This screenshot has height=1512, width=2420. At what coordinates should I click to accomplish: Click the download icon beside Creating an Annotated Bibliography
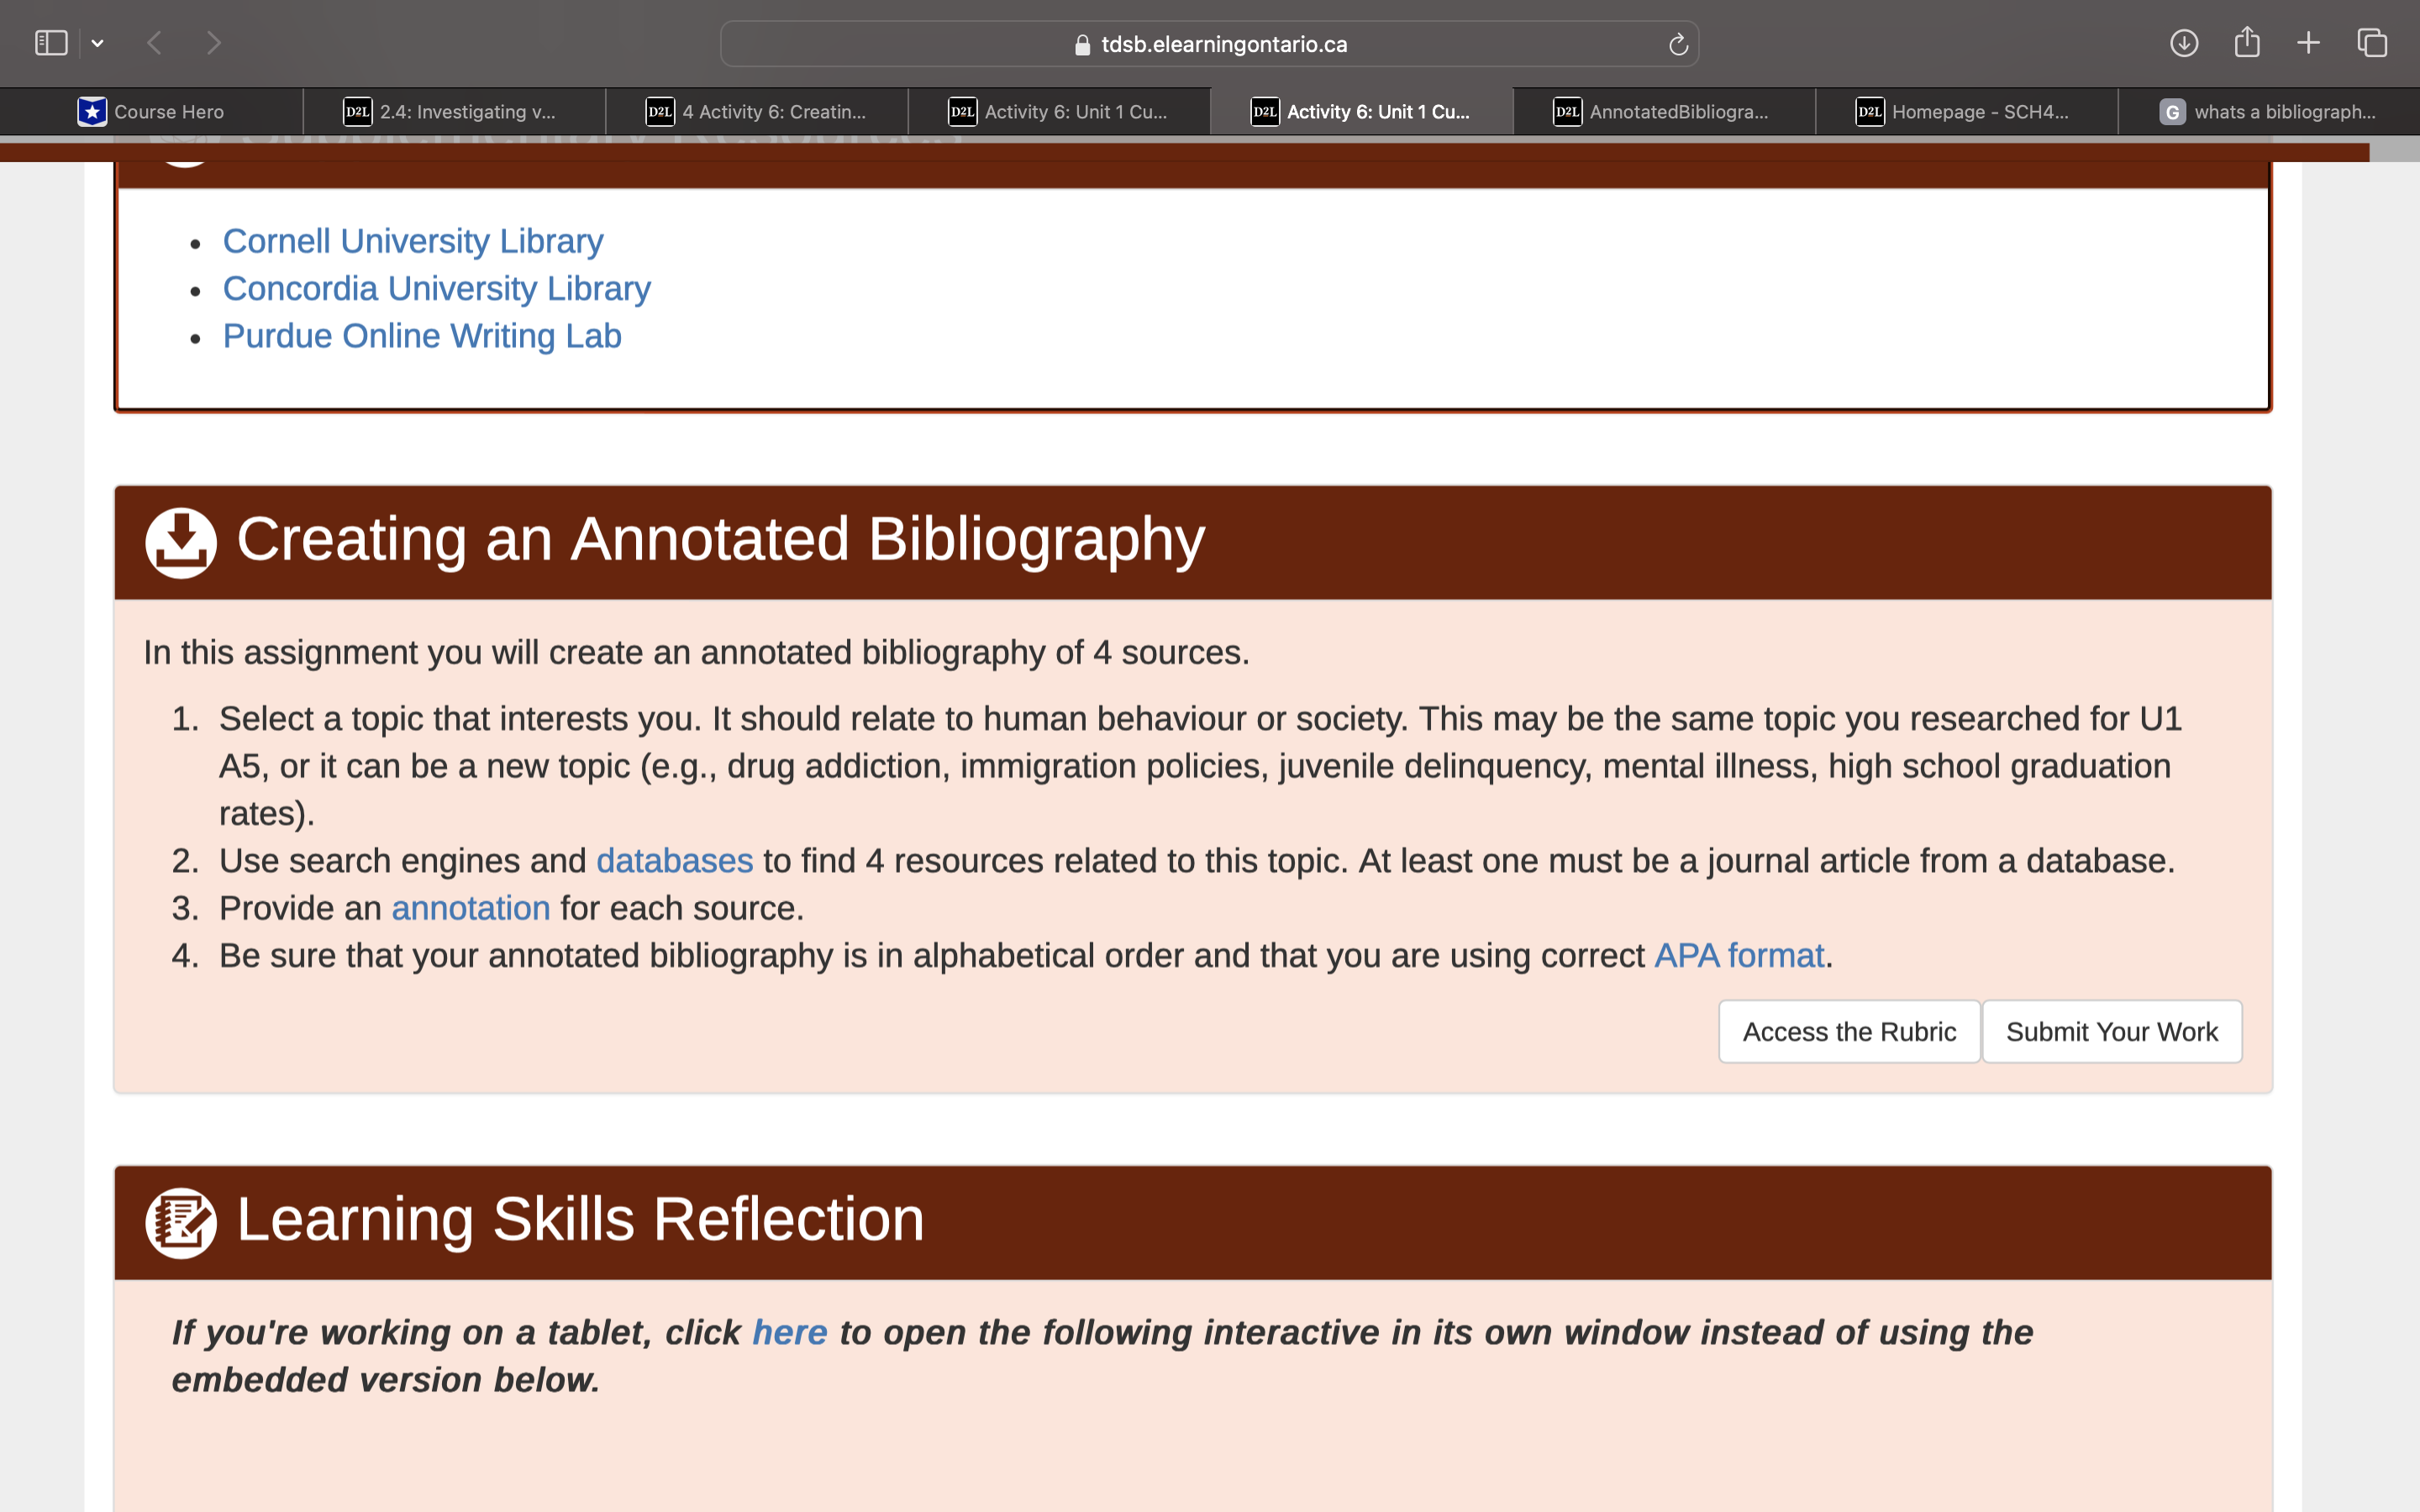tap(181, 541)
